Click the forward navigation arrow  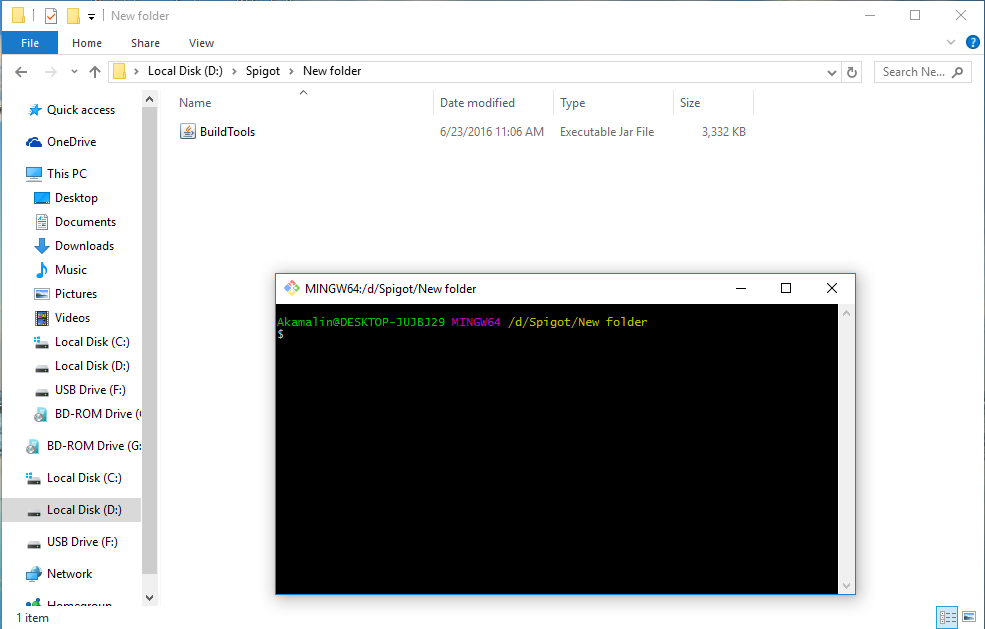tap(50, 72)
